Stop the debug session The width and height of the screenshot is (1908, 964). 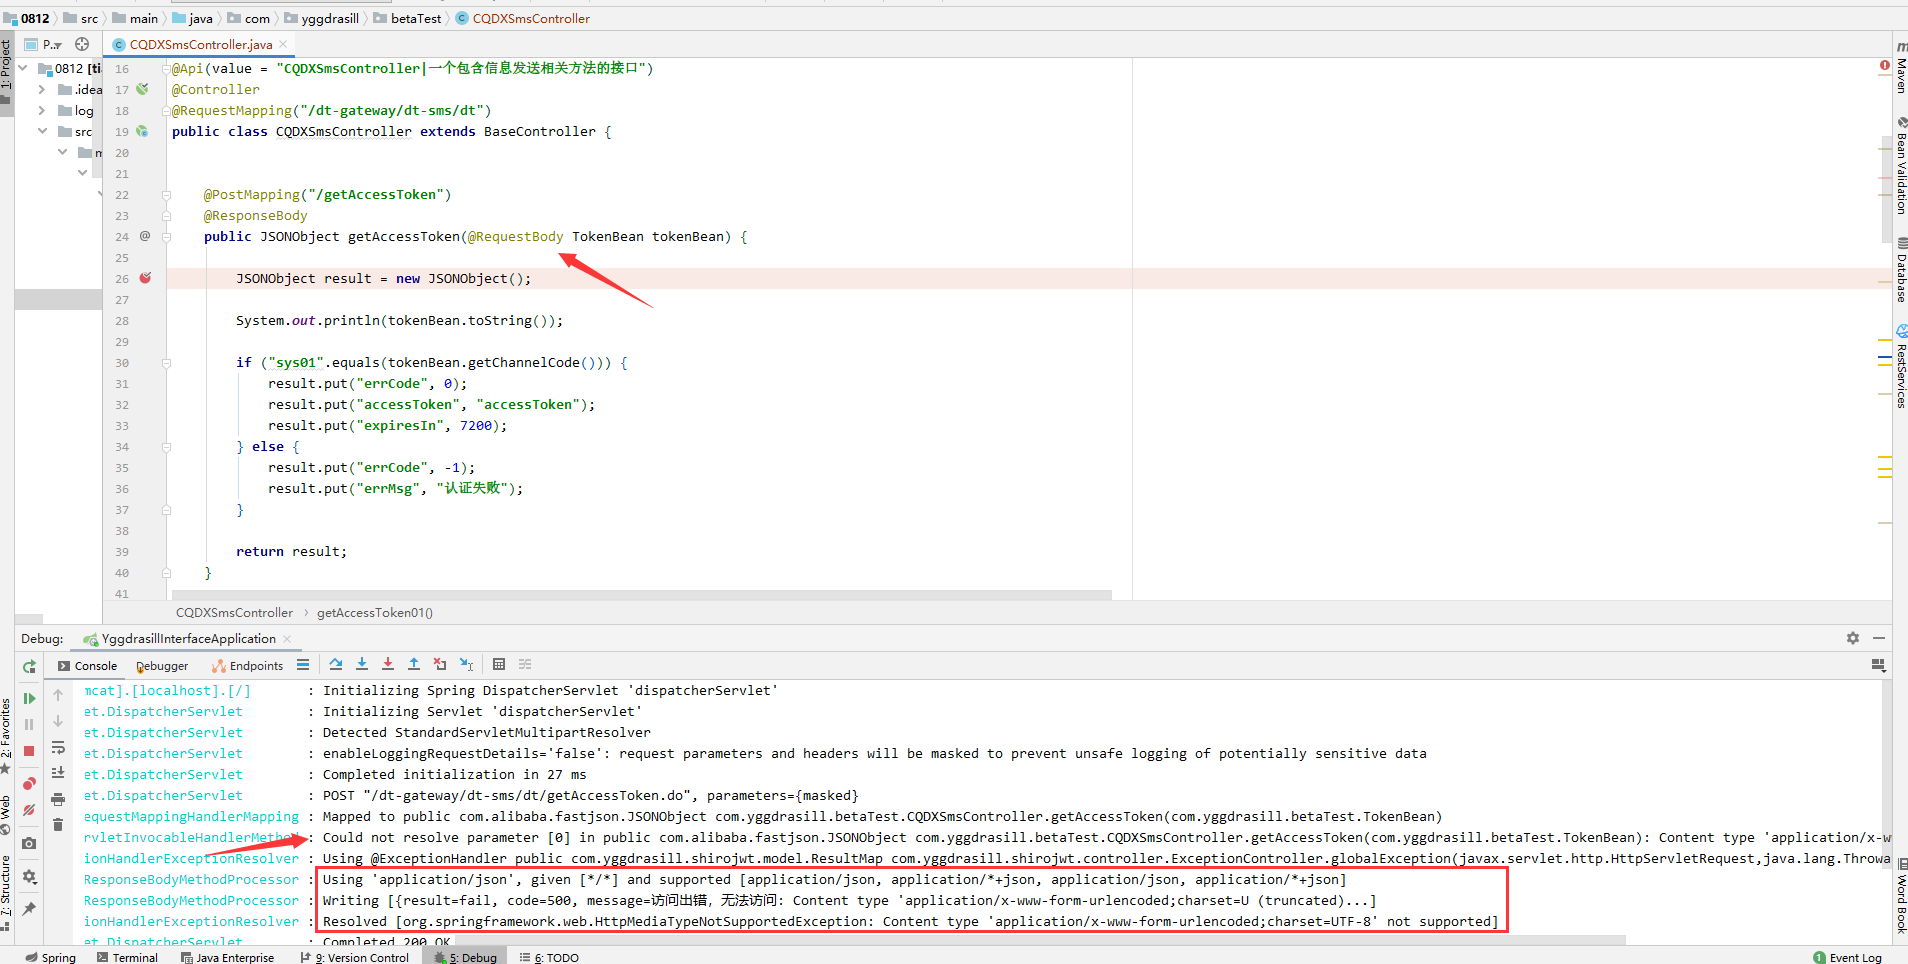29,751
